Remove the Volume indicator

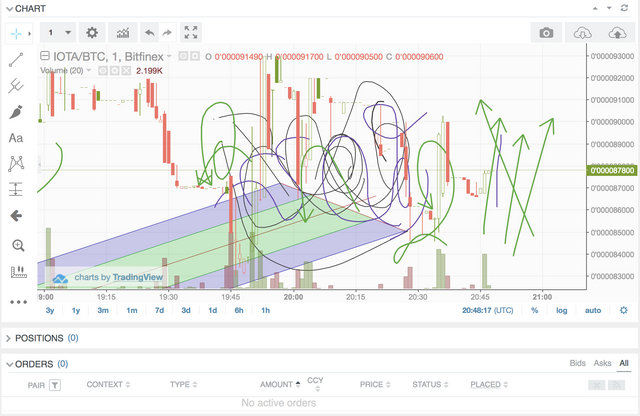[127, 71]
